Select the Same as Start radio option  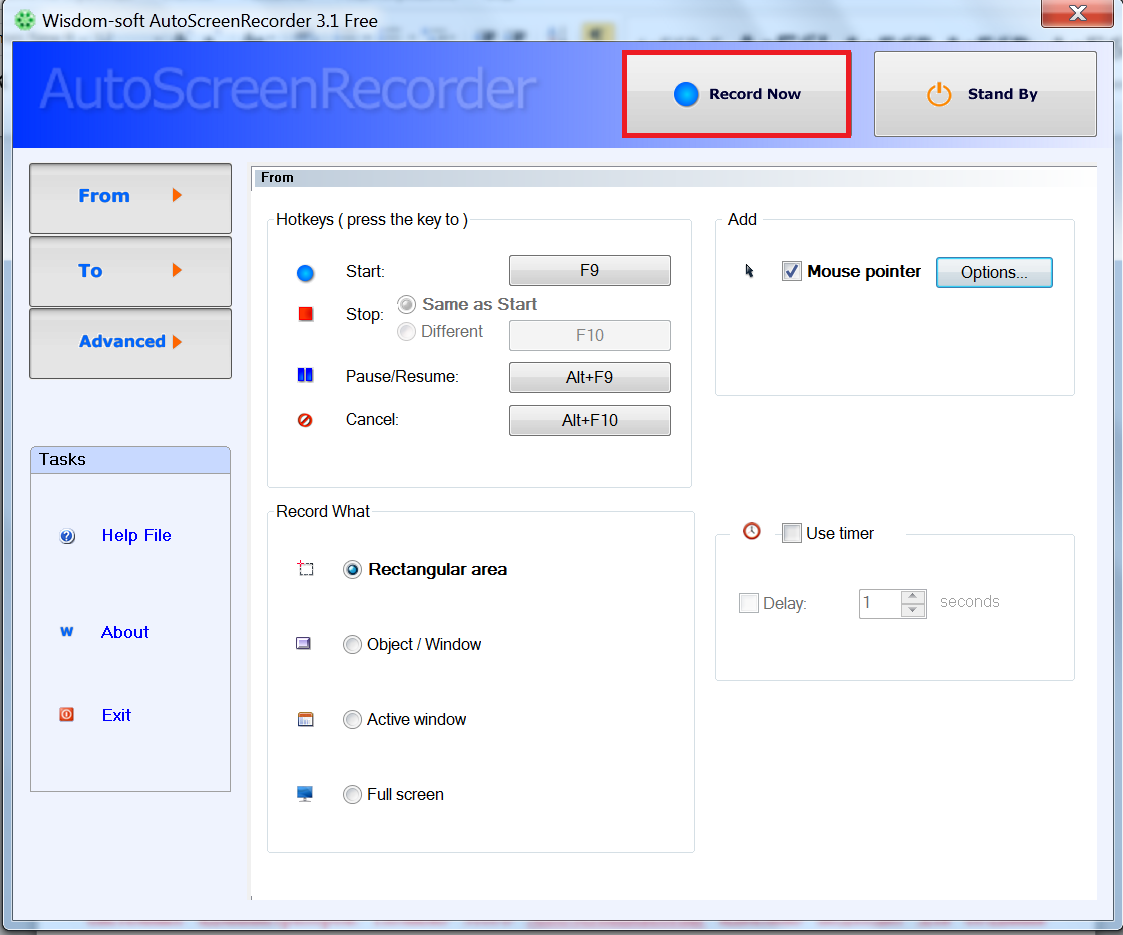click(406, 305)
